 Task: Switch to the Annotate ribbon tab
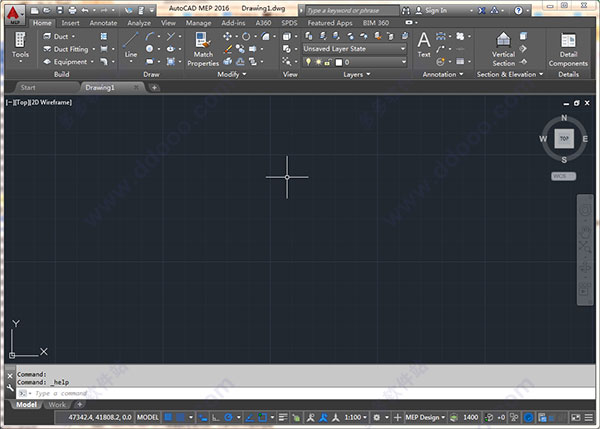tap(103, 22)
